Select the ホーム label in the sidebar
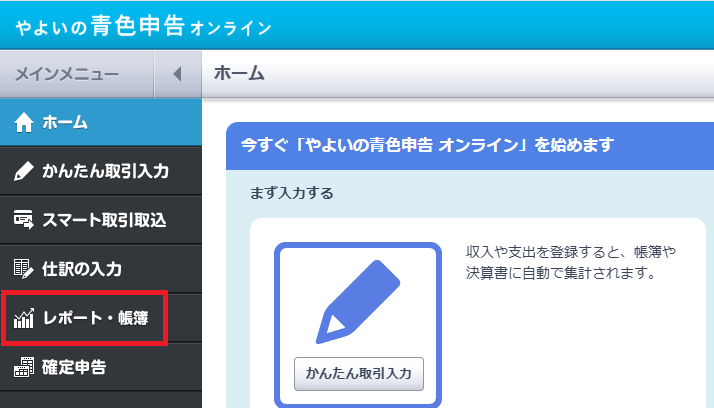This screenshot has height=408, width=714. click(x=65, y=123)
